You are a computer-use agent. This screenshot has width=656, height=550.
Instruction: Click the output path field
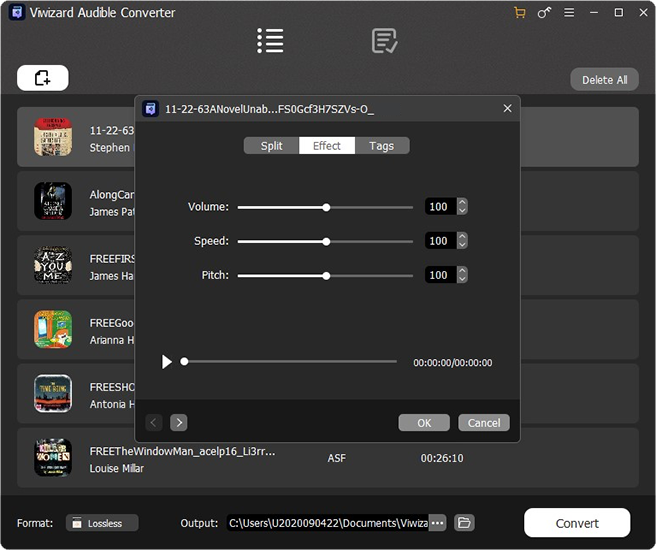328,523
